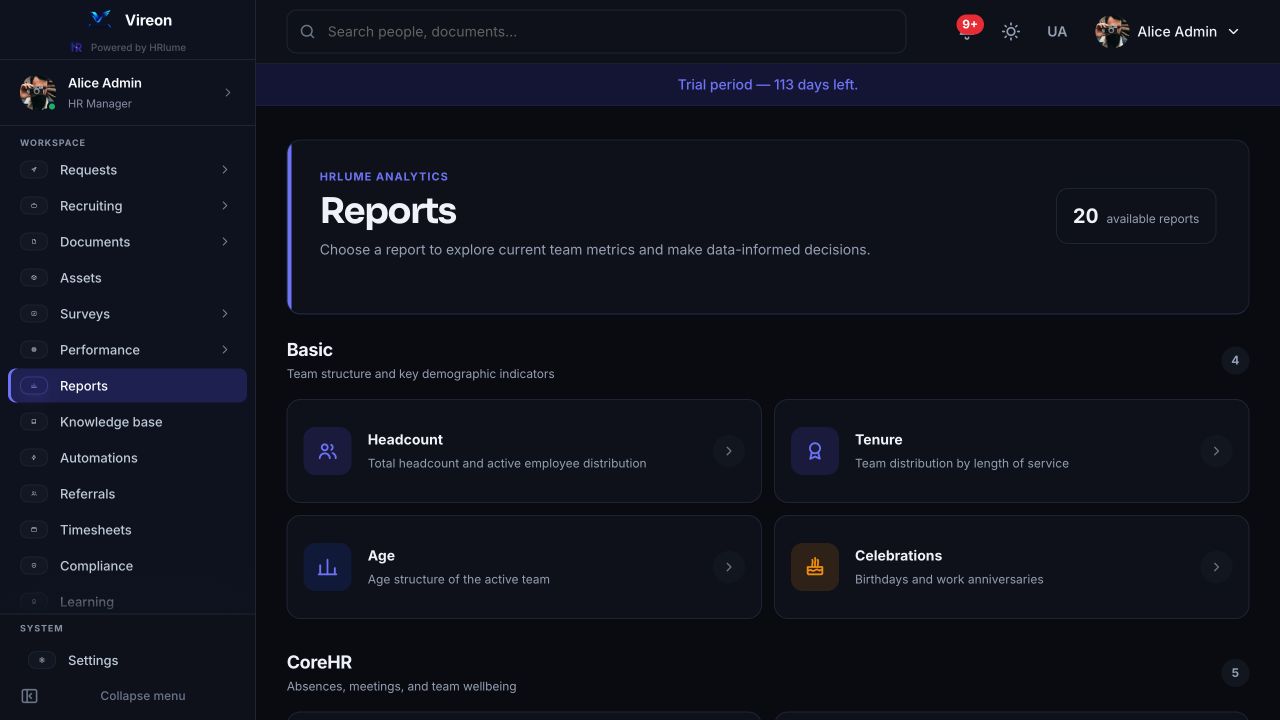Click the Celebrations cake icon
This screenshot has width=1280, height=720.
[815, 567]
